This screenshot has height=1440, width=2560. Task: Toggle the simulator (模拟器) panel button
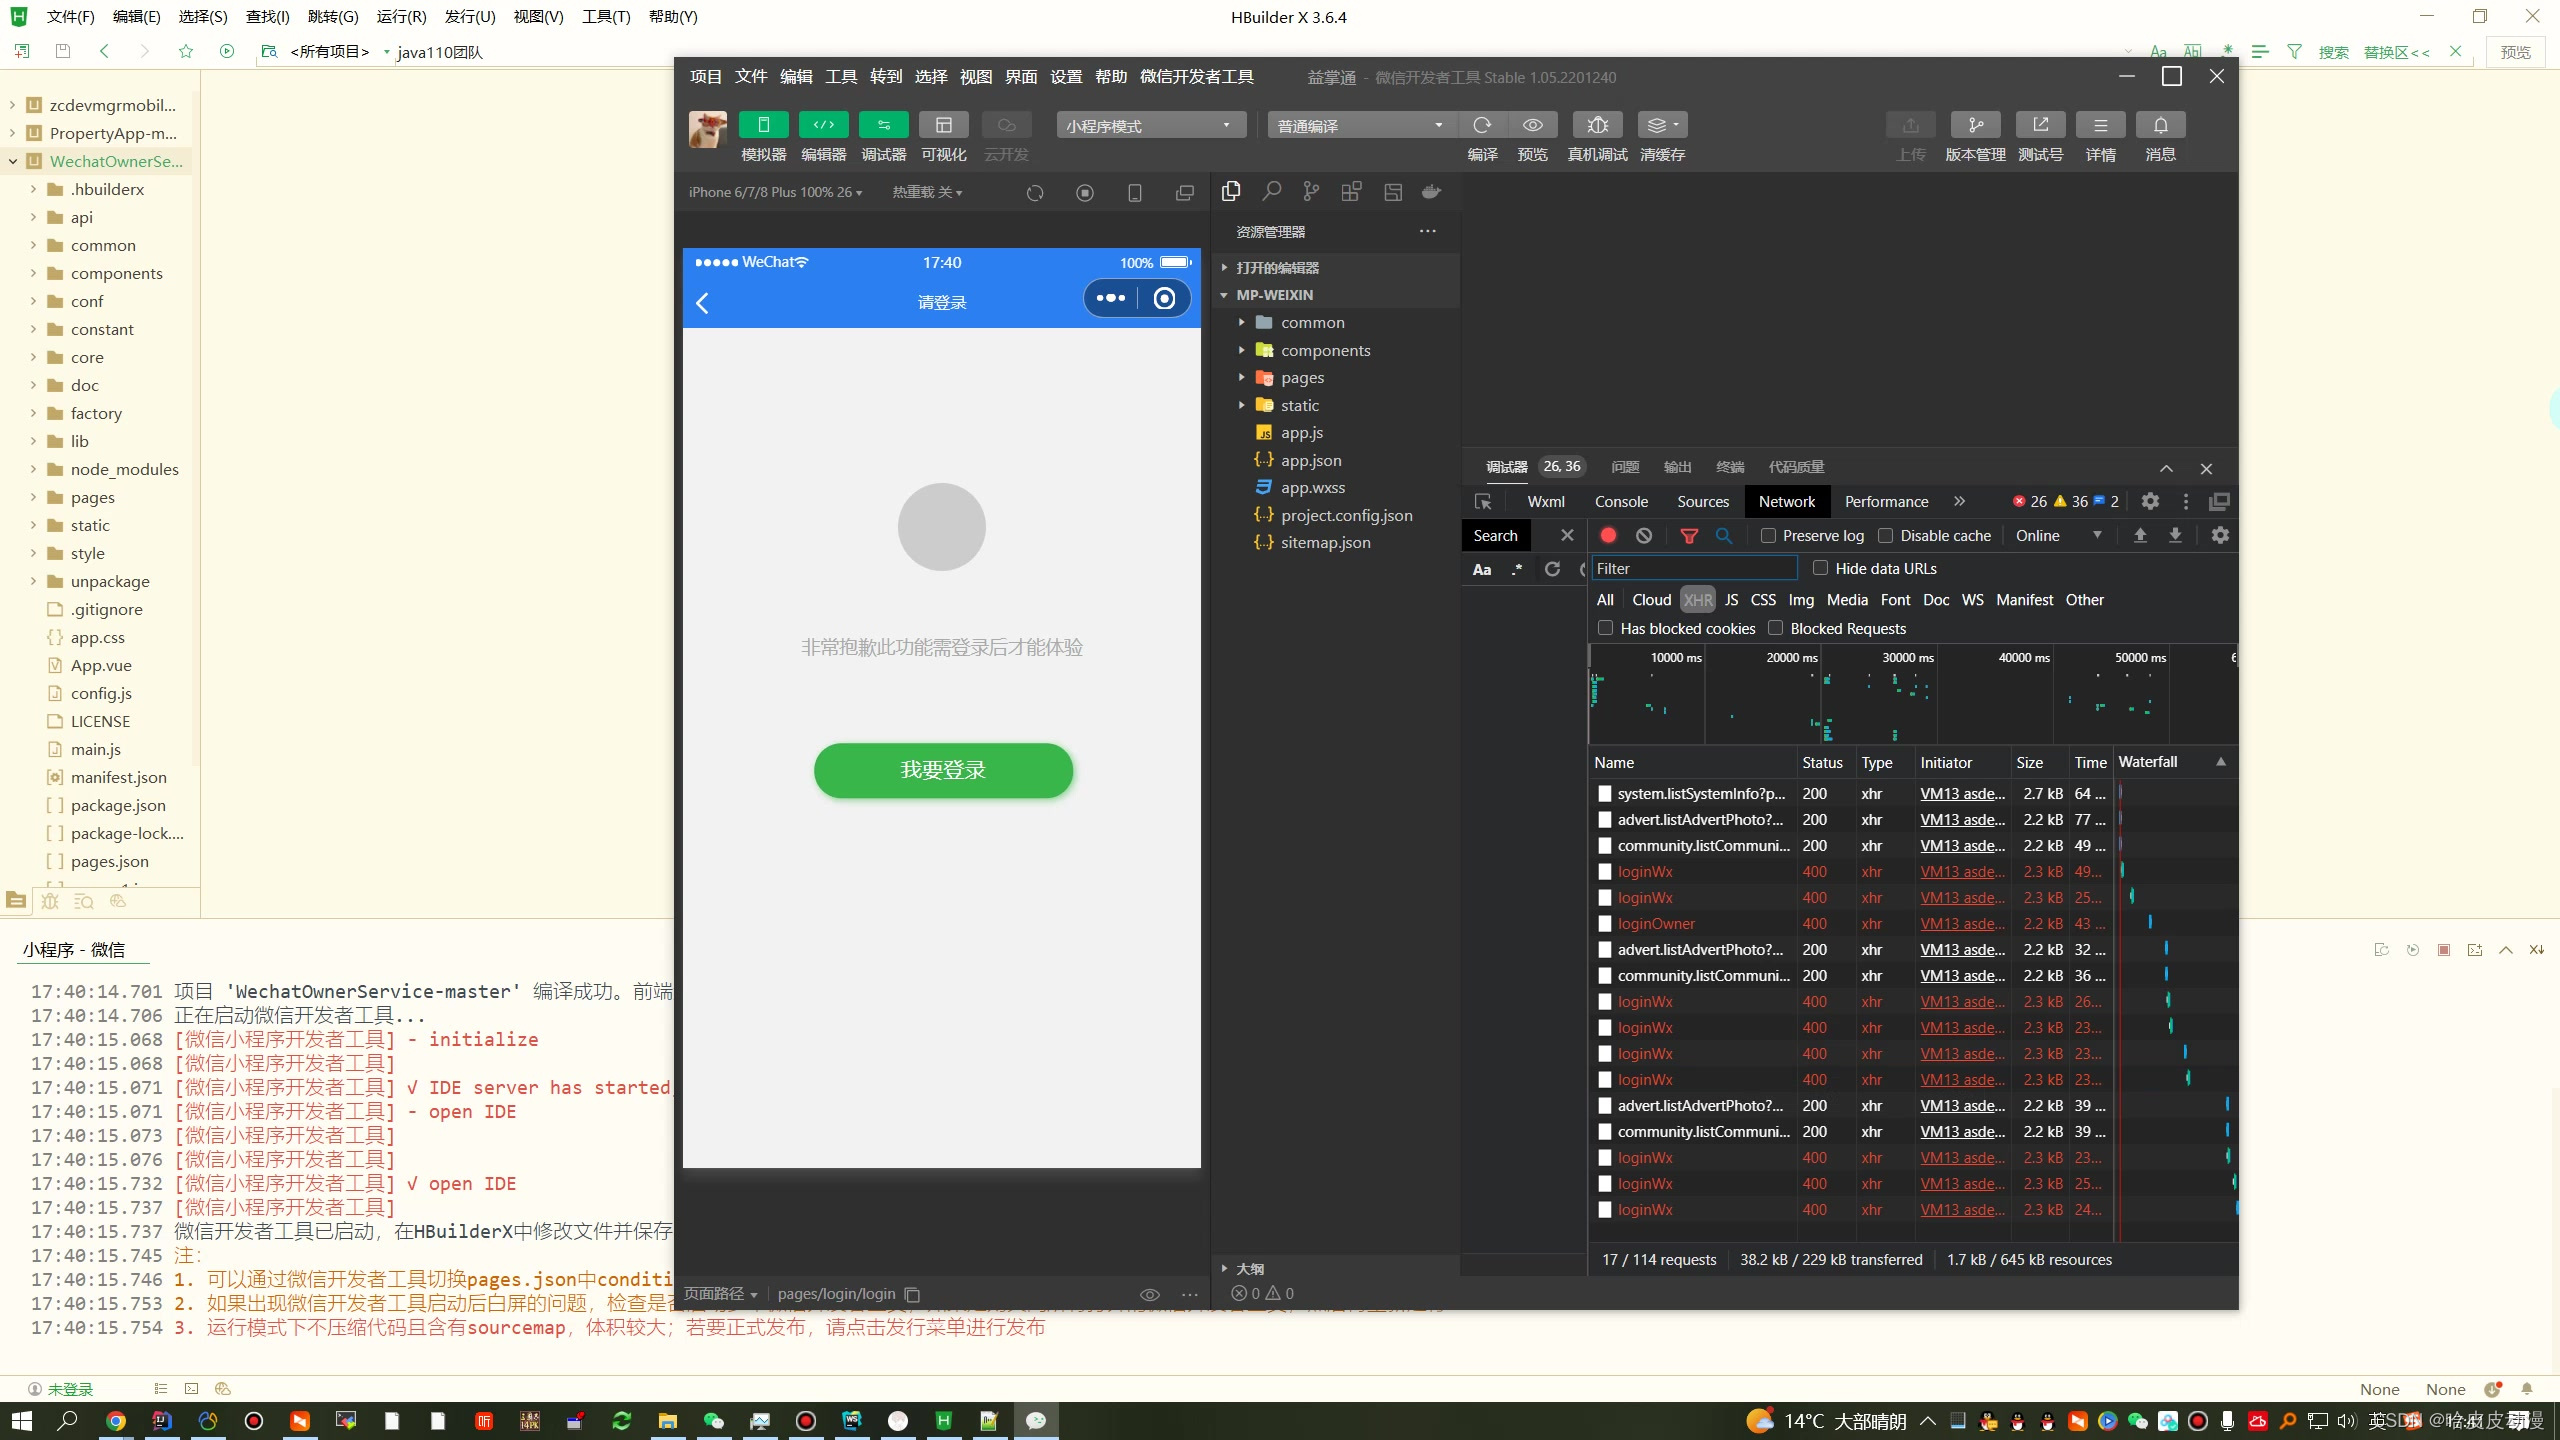click(x=763, y=125)
